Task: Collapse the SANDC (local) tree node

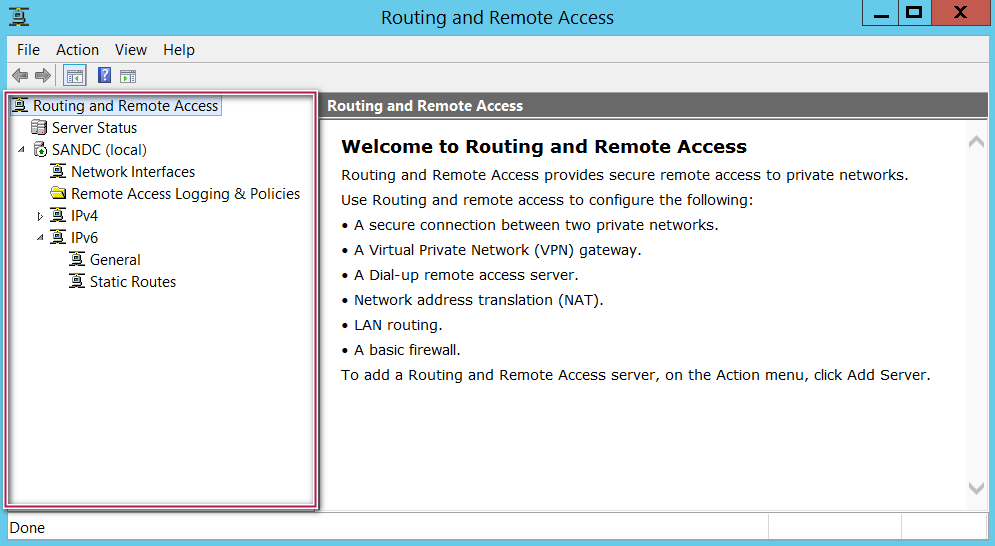Action: tap(22, 150)
